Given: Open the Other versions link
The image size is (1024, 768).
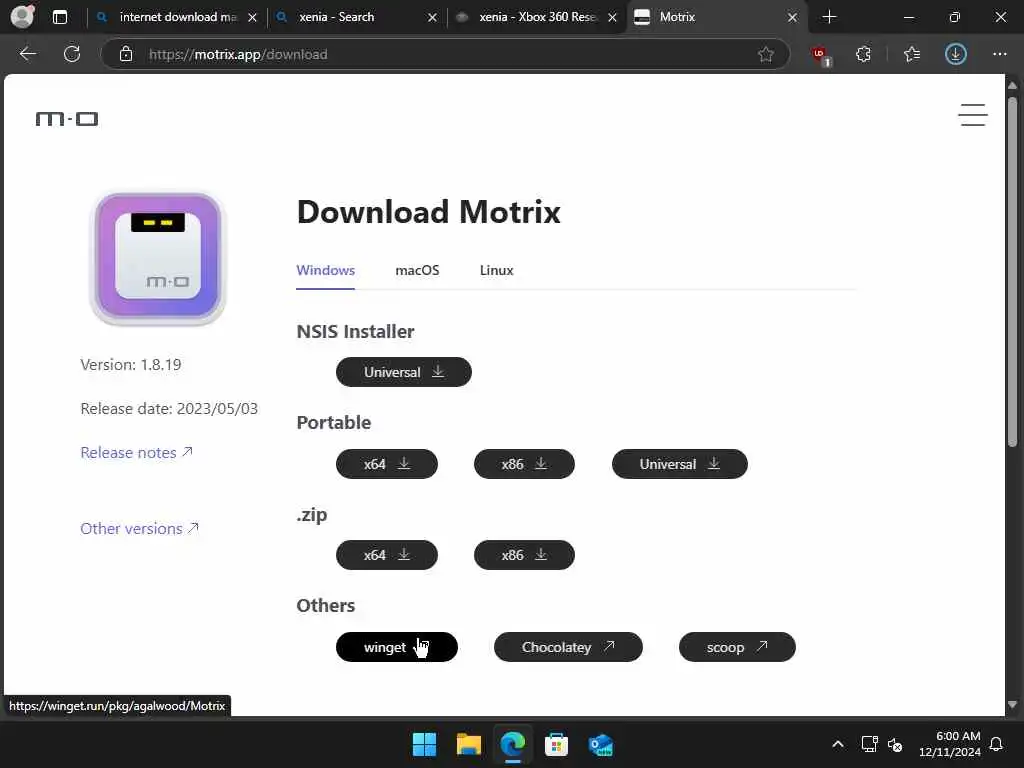Looking at the screenshot, I should coord(139,528).
